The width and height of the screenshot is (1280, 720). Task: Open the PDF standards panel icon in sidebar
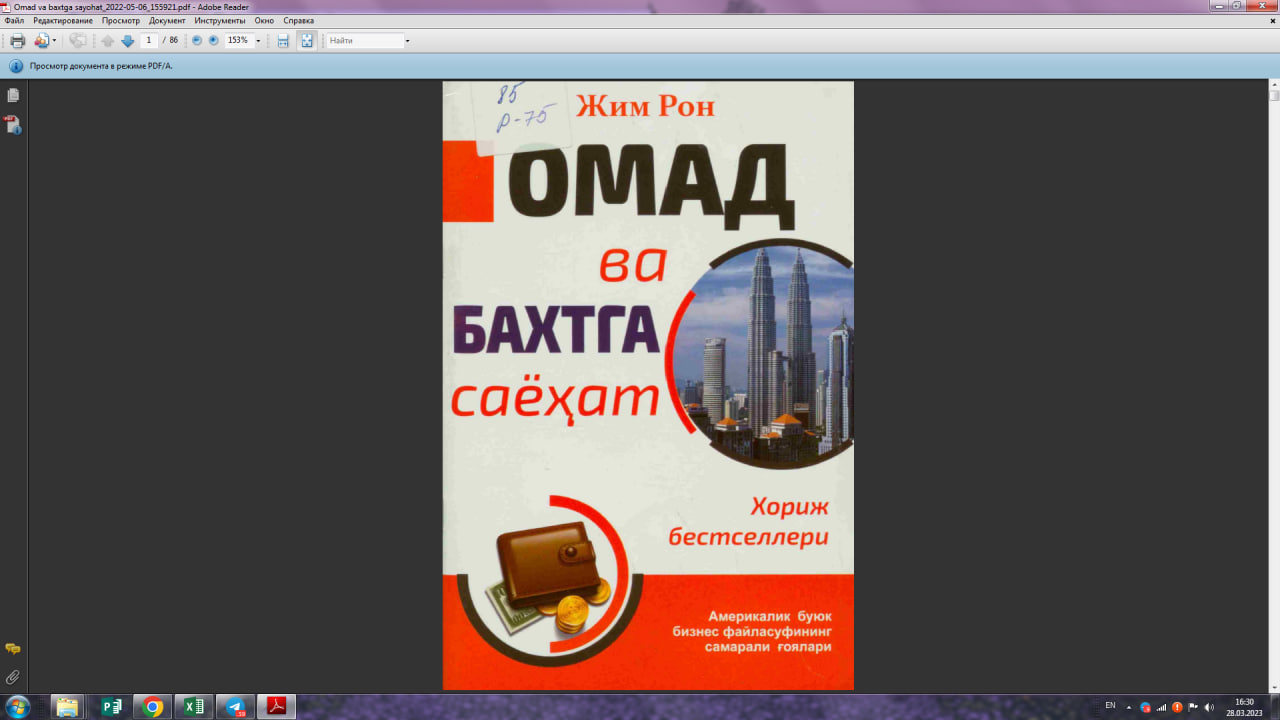point(13,125)
